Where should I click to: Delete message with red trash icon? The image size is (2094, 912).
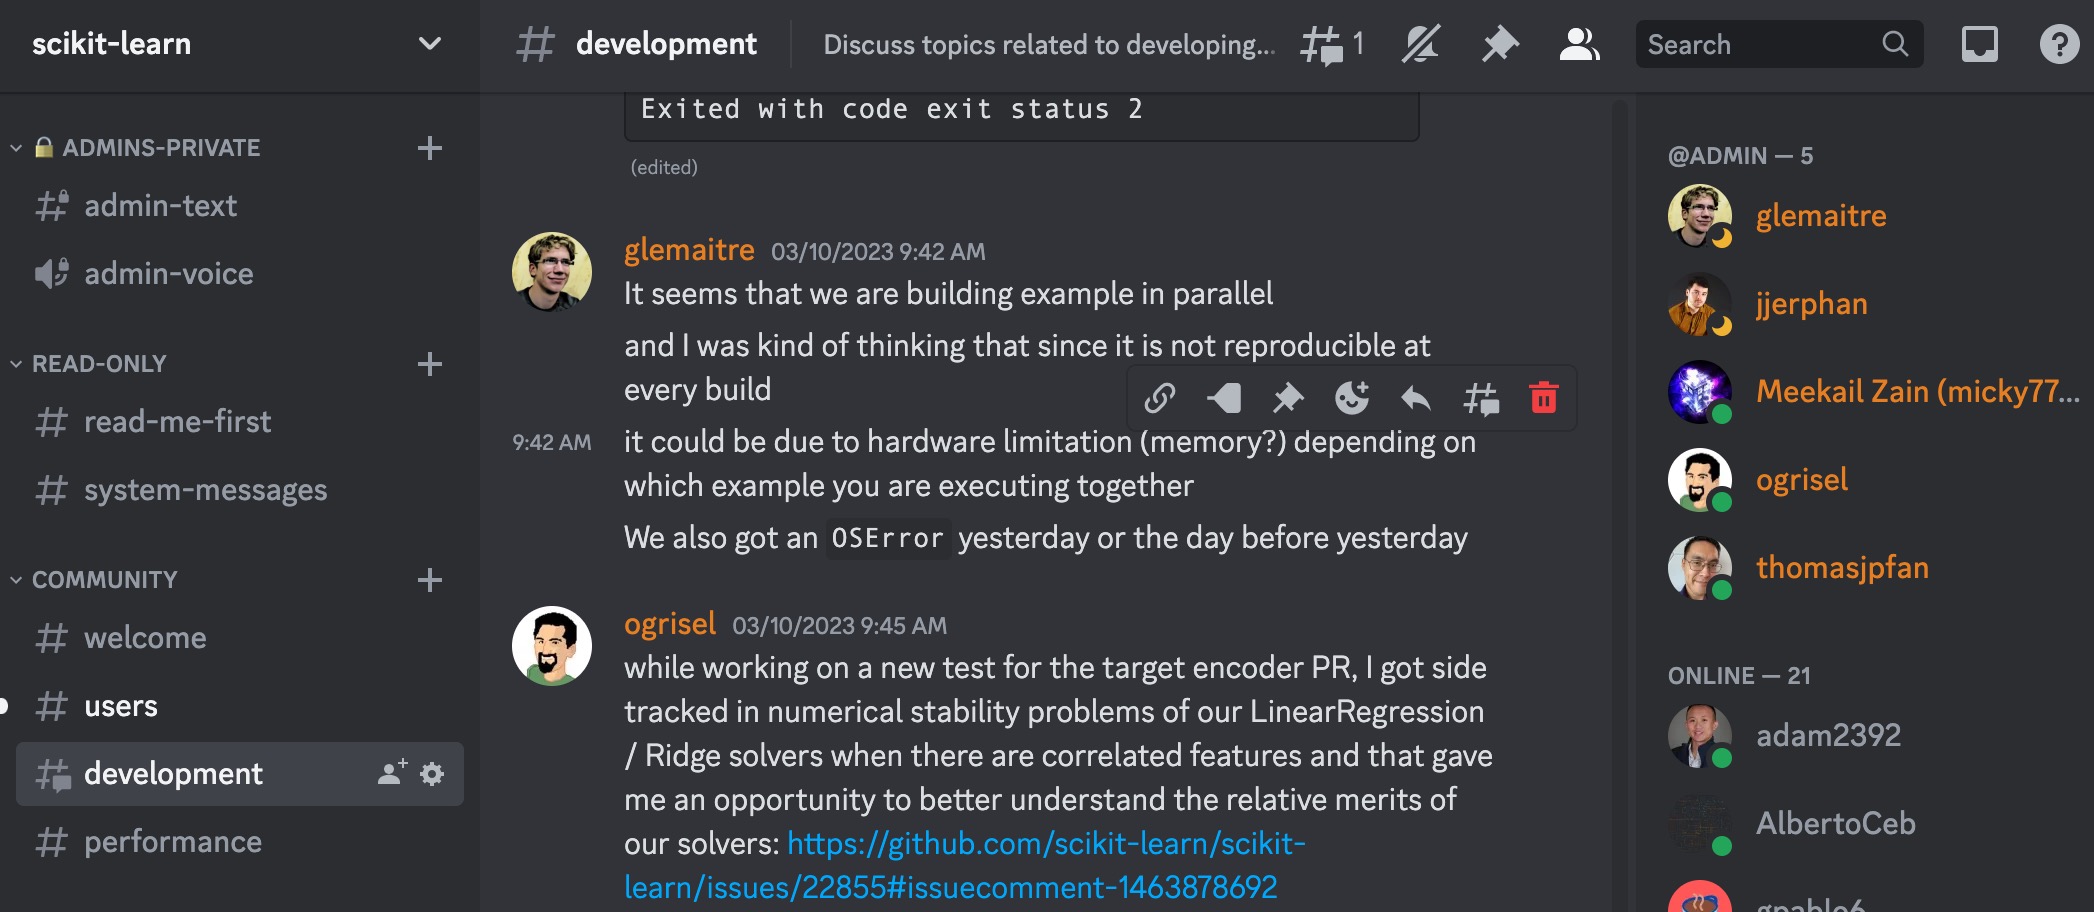(1544, 398)
